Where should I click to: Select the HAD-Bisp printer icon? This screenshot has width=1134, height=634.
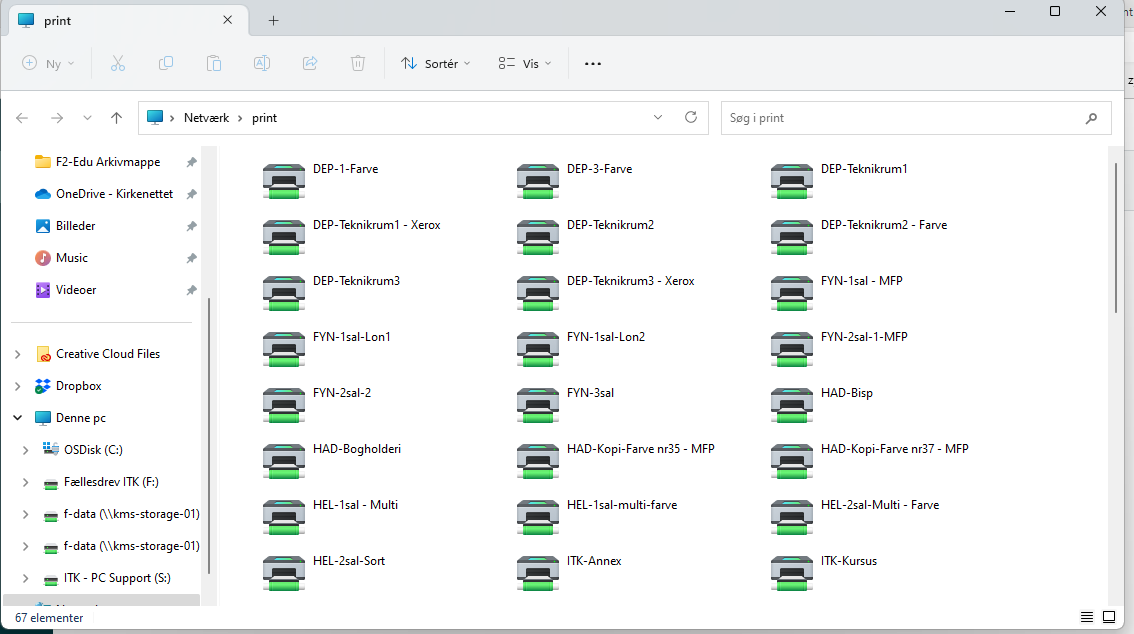pos(791,405)
